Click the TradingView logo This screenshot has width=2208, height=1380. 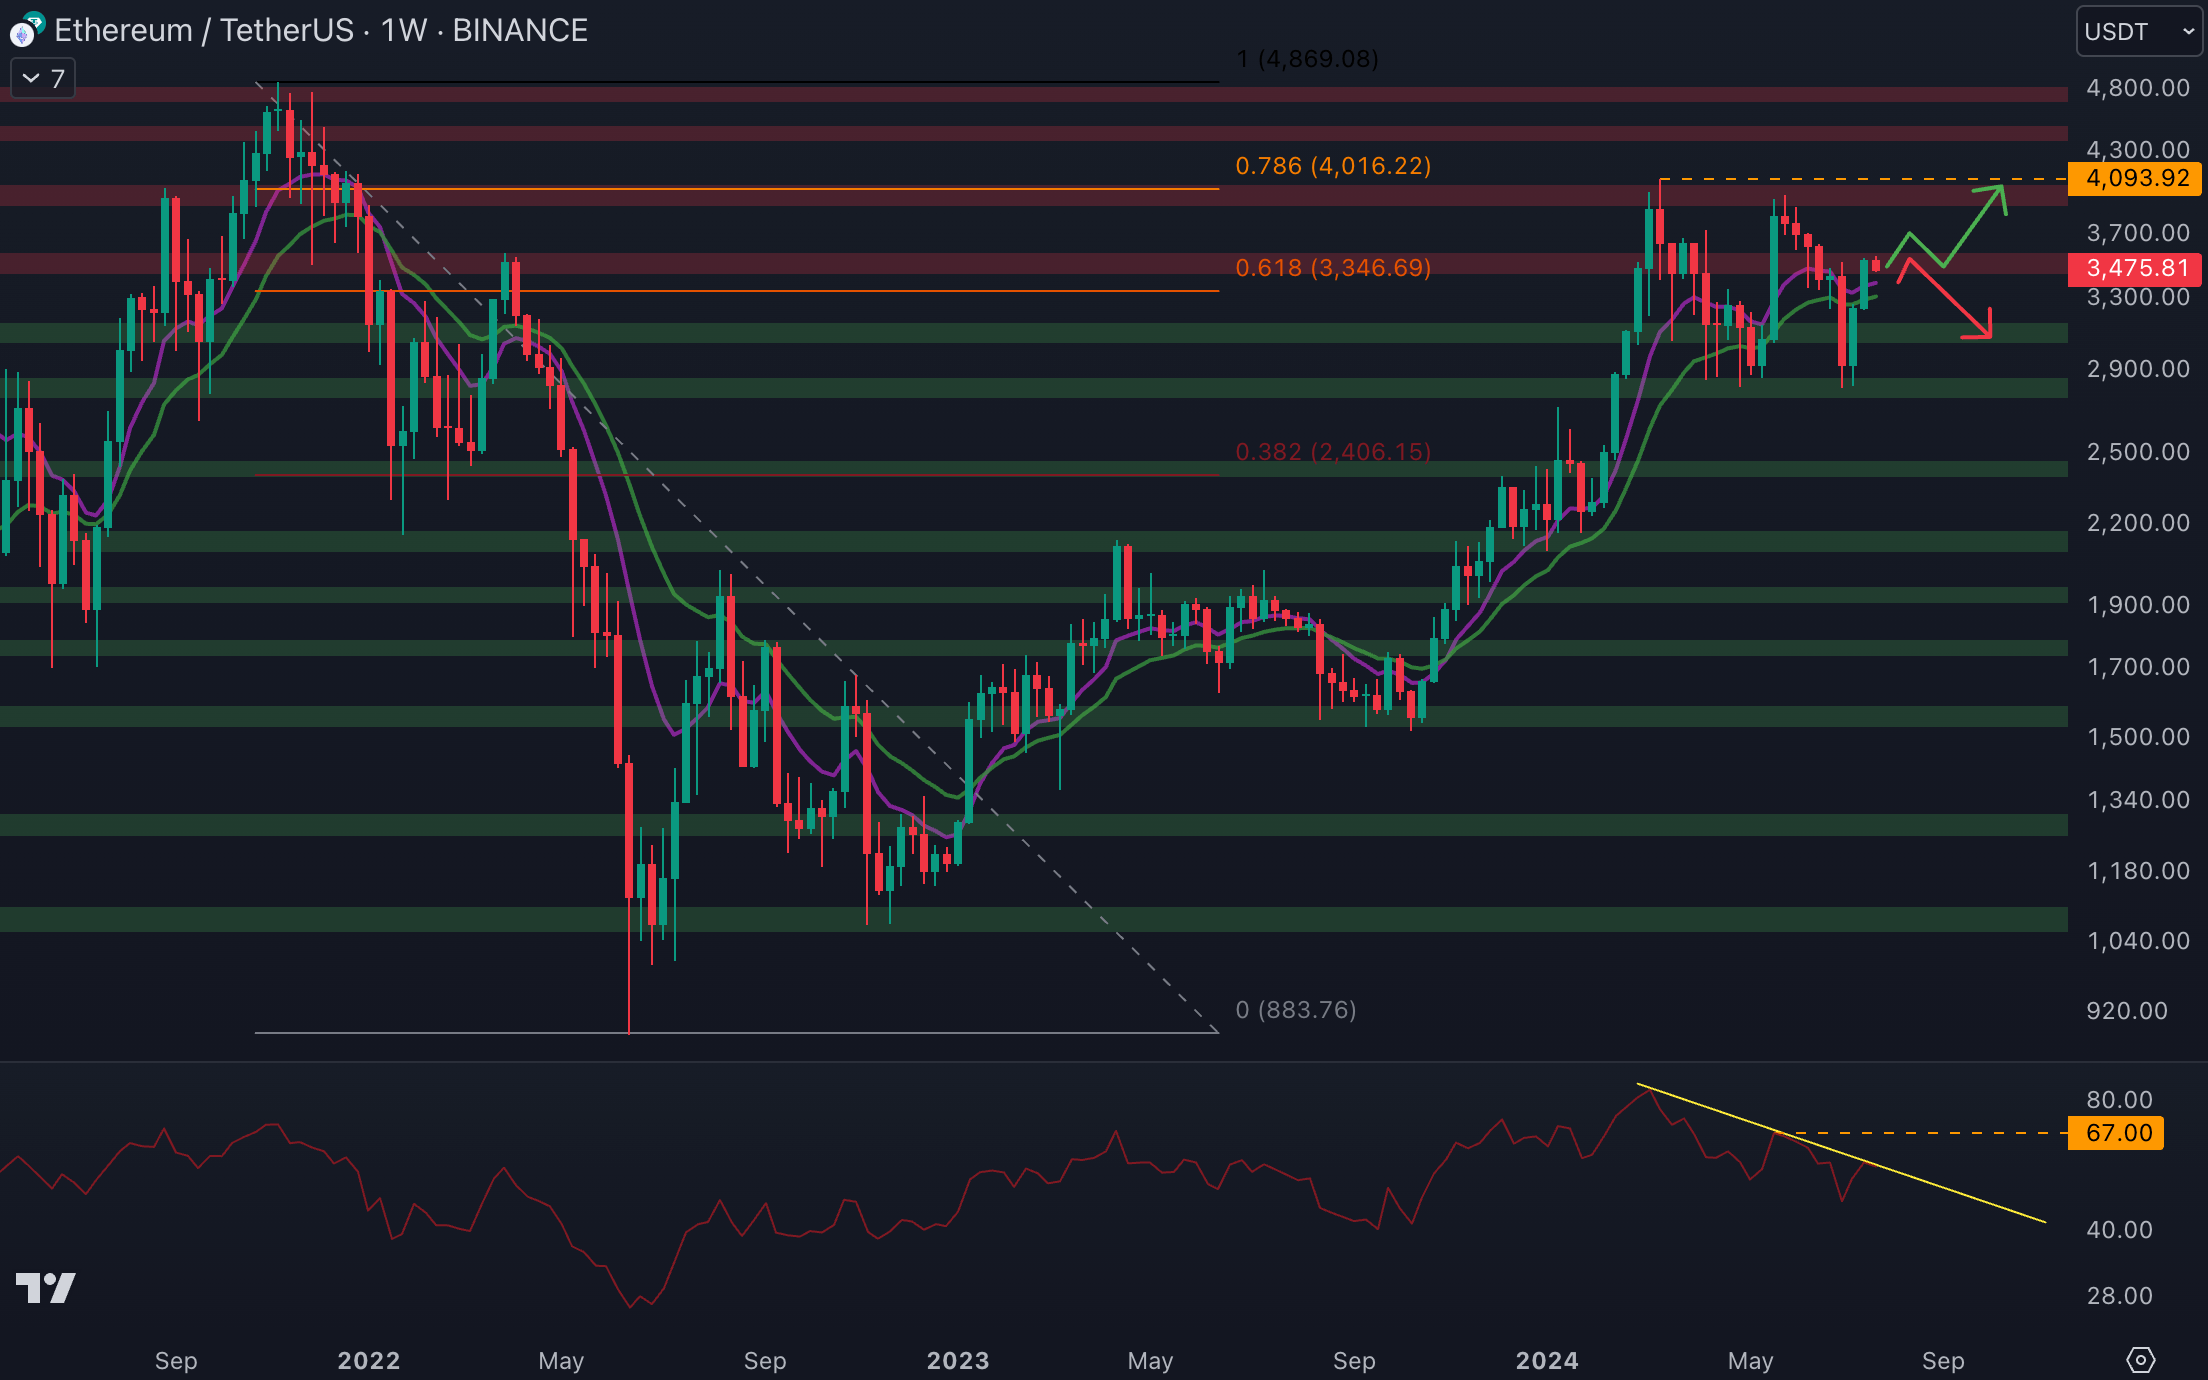[46, 1288]
